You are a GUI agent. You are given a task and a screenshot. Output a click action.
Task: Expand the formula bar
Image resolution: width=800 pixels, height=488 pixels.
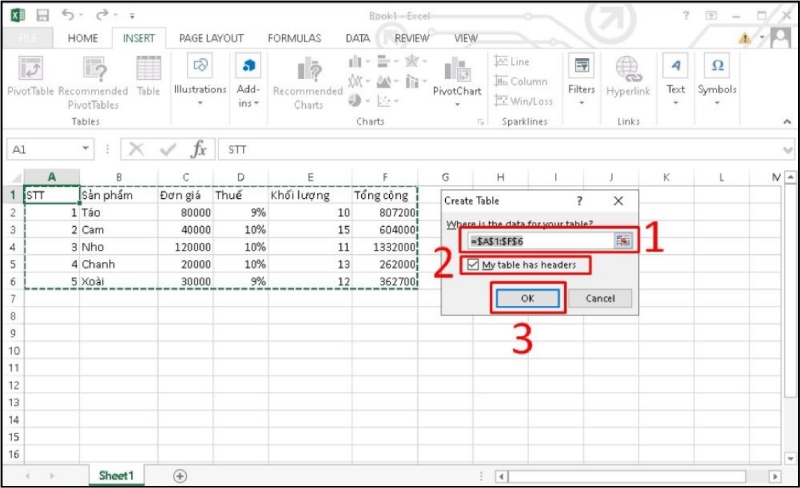click(x=788, y=150)
